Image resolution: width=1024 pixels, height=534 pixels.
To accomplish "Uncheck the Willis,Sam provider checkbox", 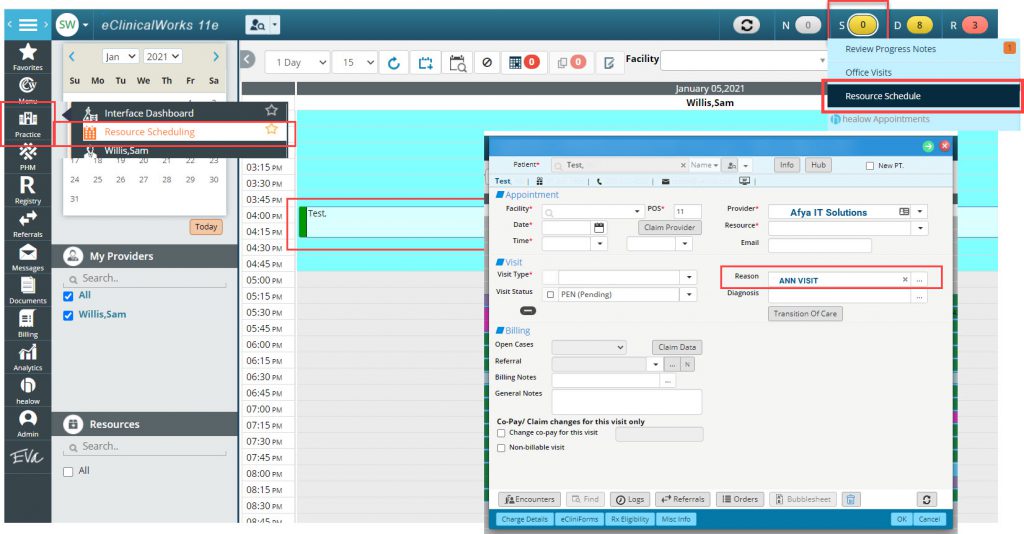I will [68, 316].
